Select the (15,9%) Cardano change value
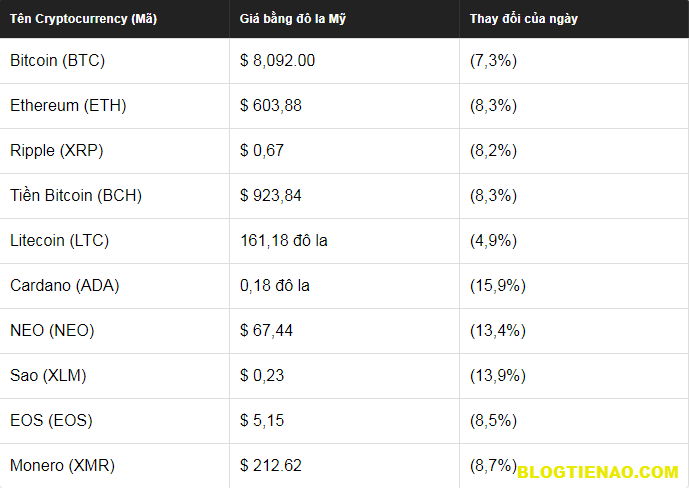This screenshot has height=488, width=689. [498, 286]
